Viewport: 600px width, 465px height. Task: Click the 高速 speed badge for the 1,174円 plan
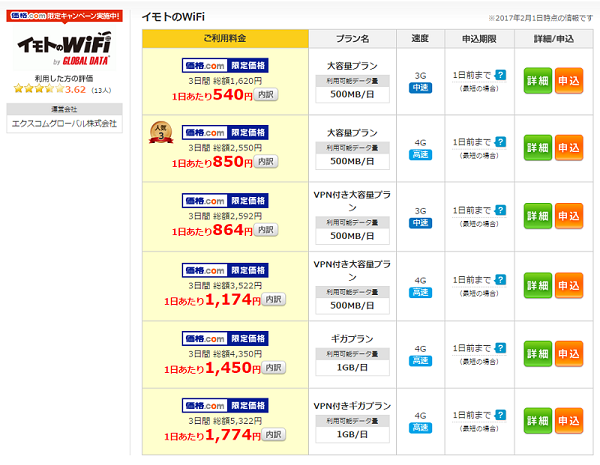click(420, 292)
